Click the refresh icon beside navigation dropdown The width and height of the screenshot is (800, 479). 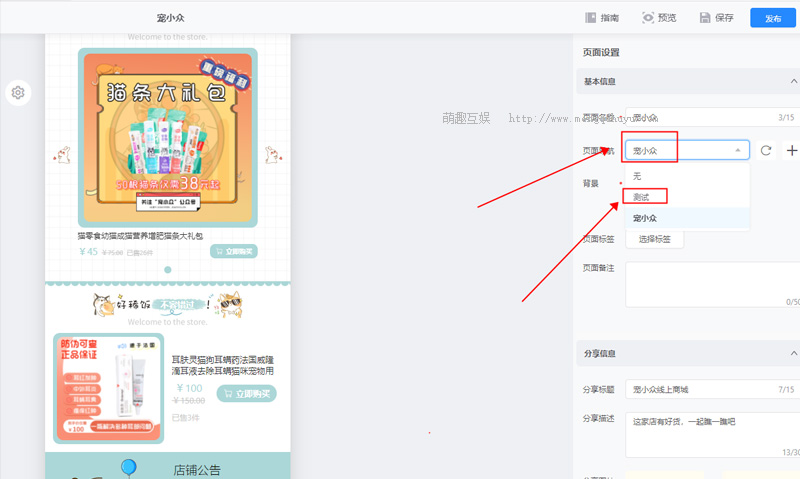tap(766, 150)
